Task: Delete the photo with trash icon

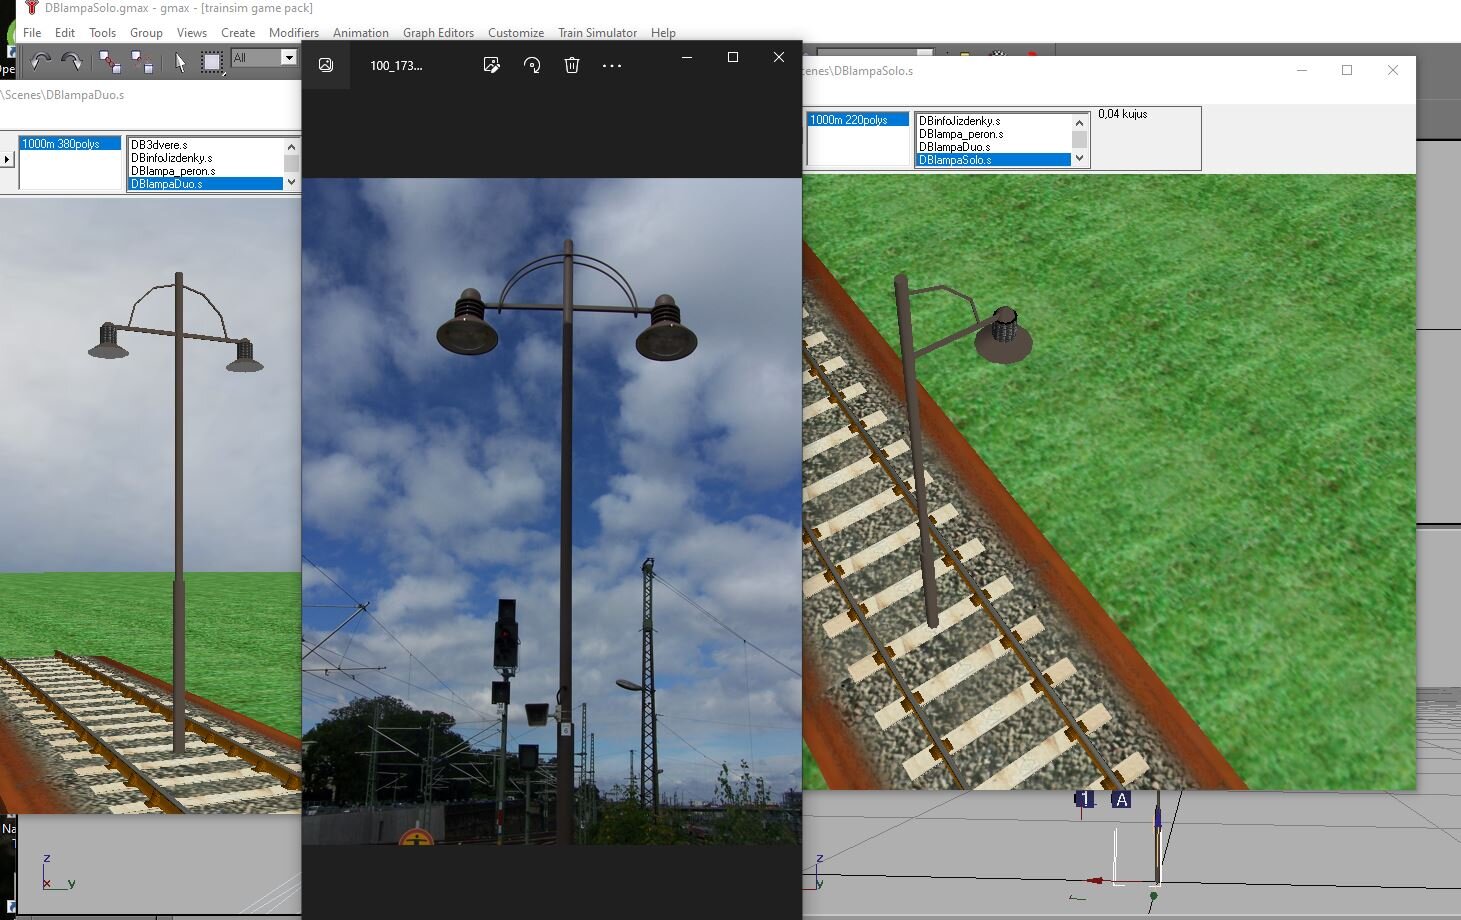Action: [x=572, y=65]
